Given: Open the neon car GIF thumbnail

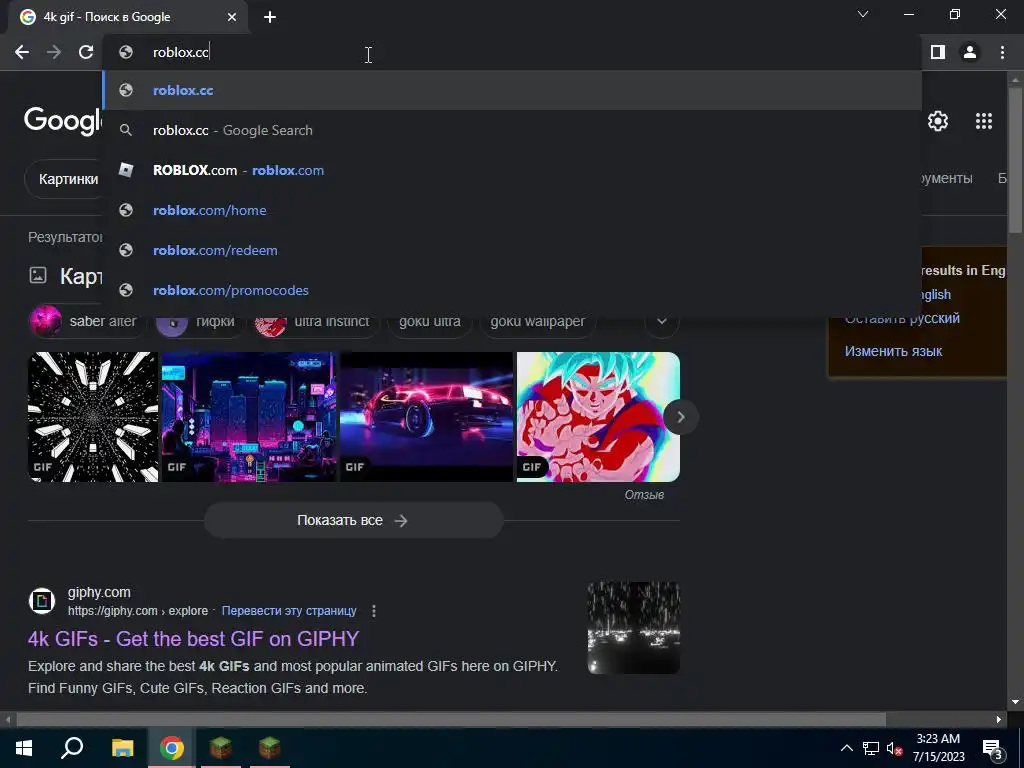Looking at the screenshot, I should click(426, 417).
